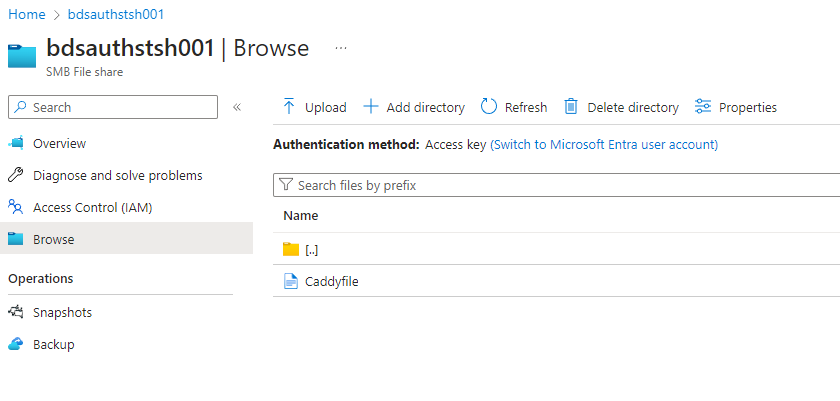Image resolution: width=840 pixels, height=401 pixels.
Task: Click the Refresh button label
Action: (x=526, y=107)
